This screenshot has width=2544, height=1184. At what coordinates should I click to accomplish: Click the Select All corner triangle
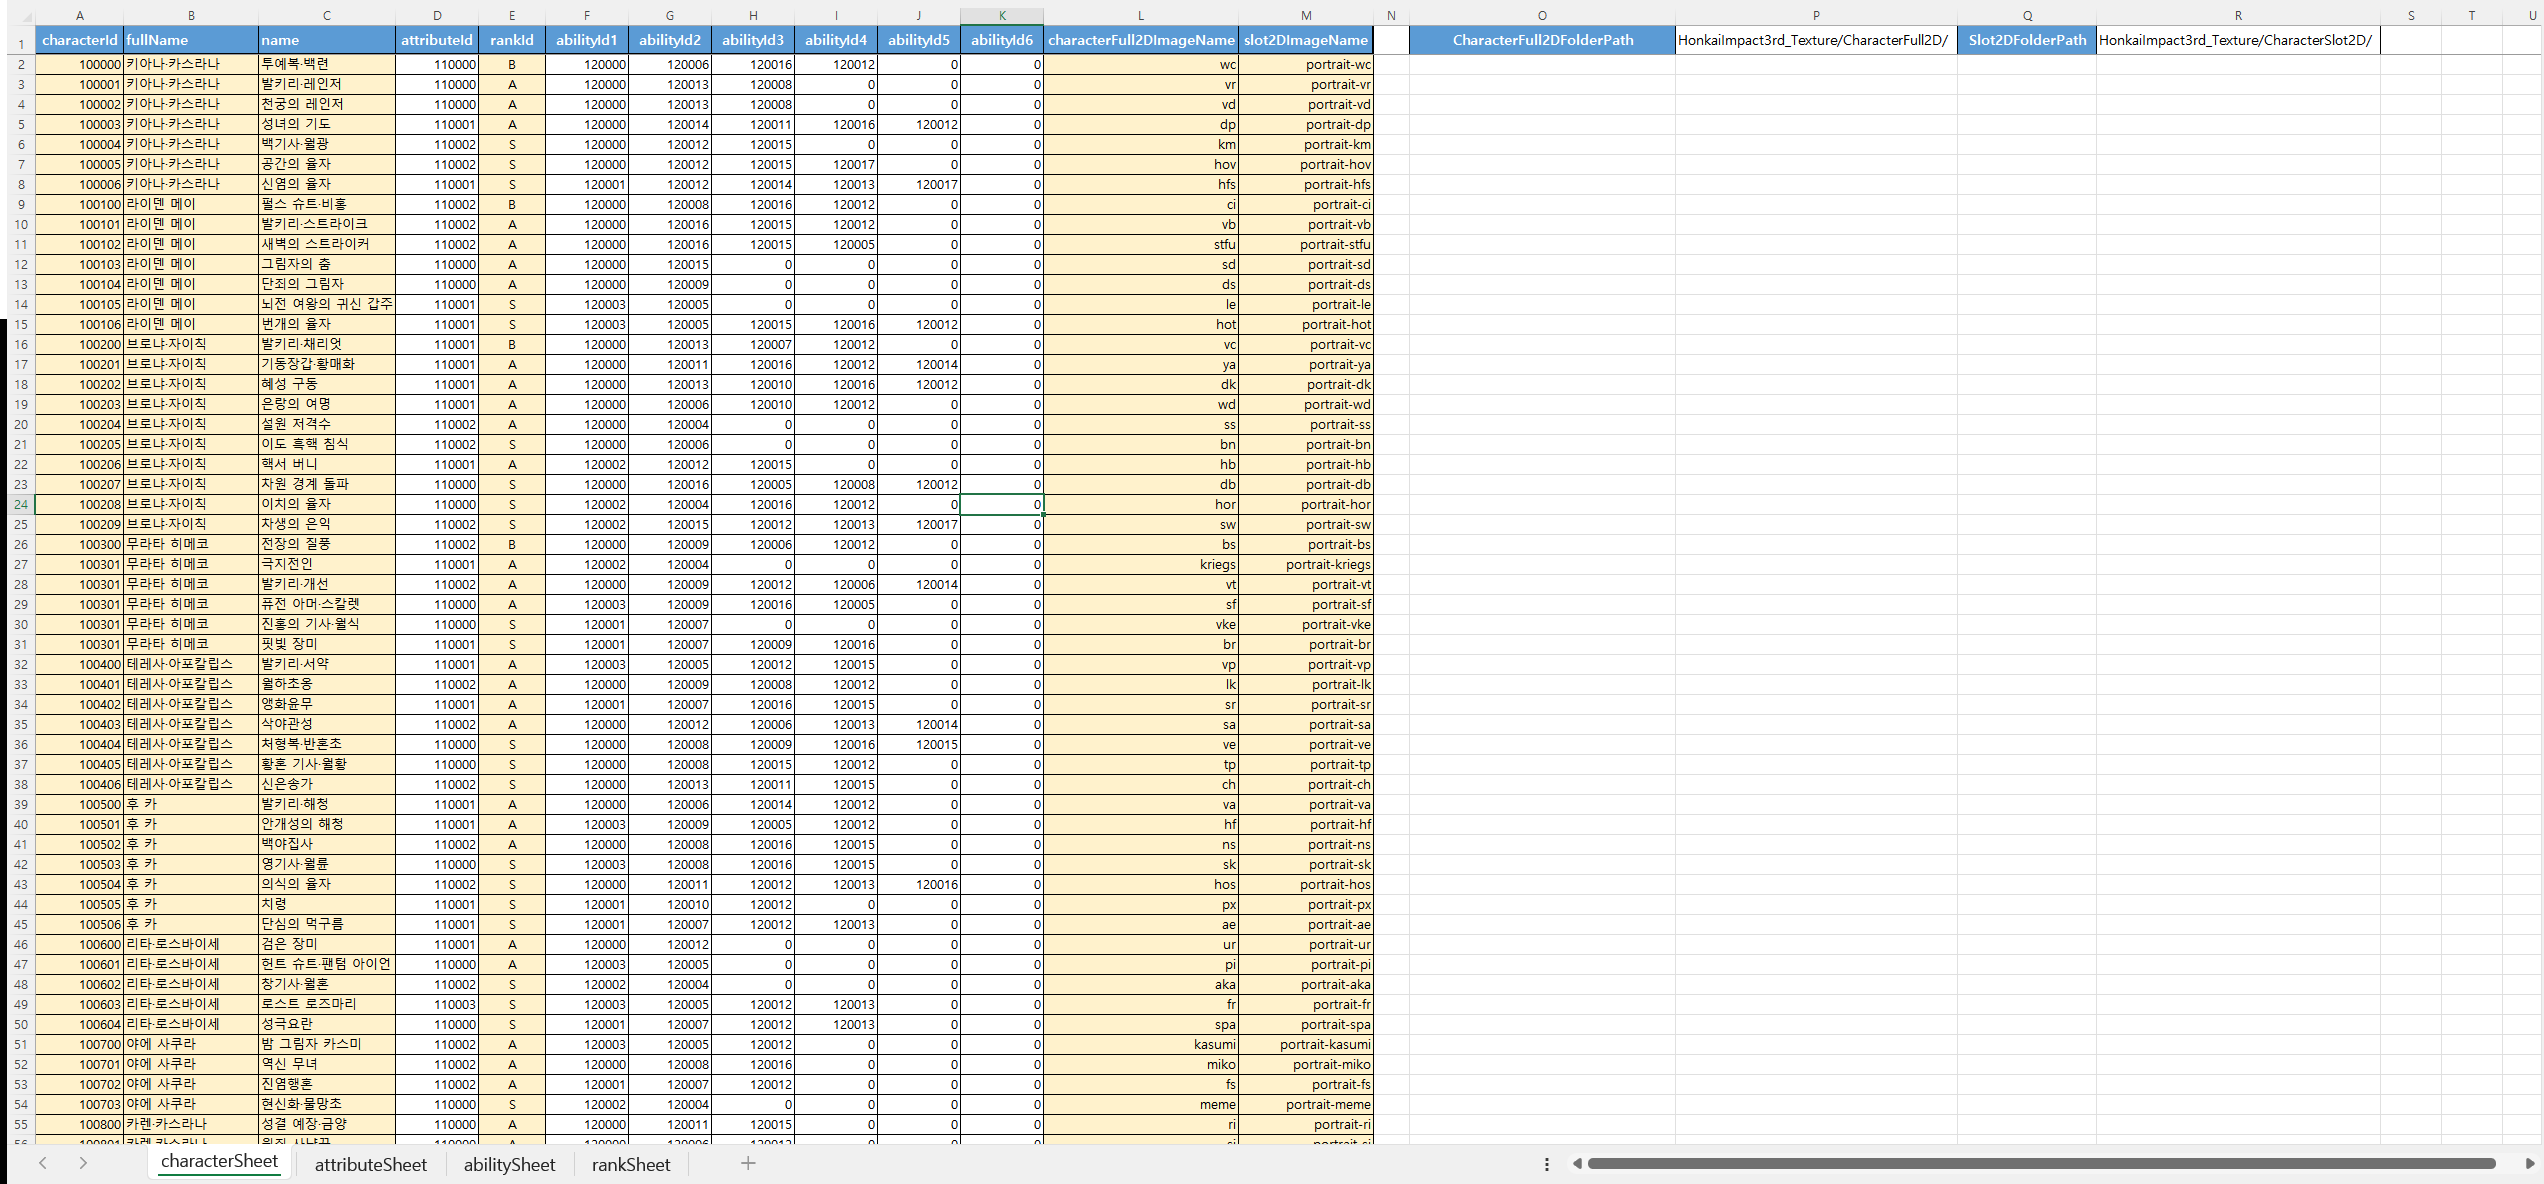[26, 17]
